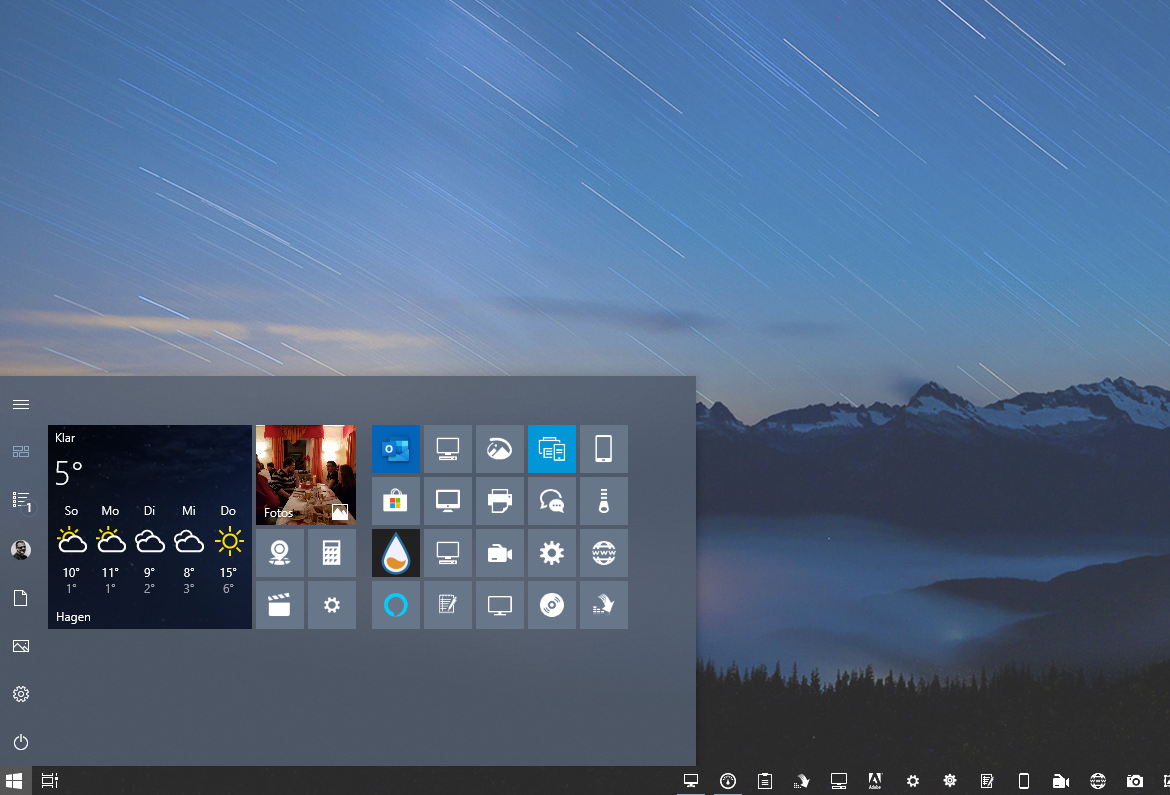Click the gauge speedometer taskbar icon
Image resolution: width=1170 pixels, height=795 pixels.
click(x=728, y=781)
